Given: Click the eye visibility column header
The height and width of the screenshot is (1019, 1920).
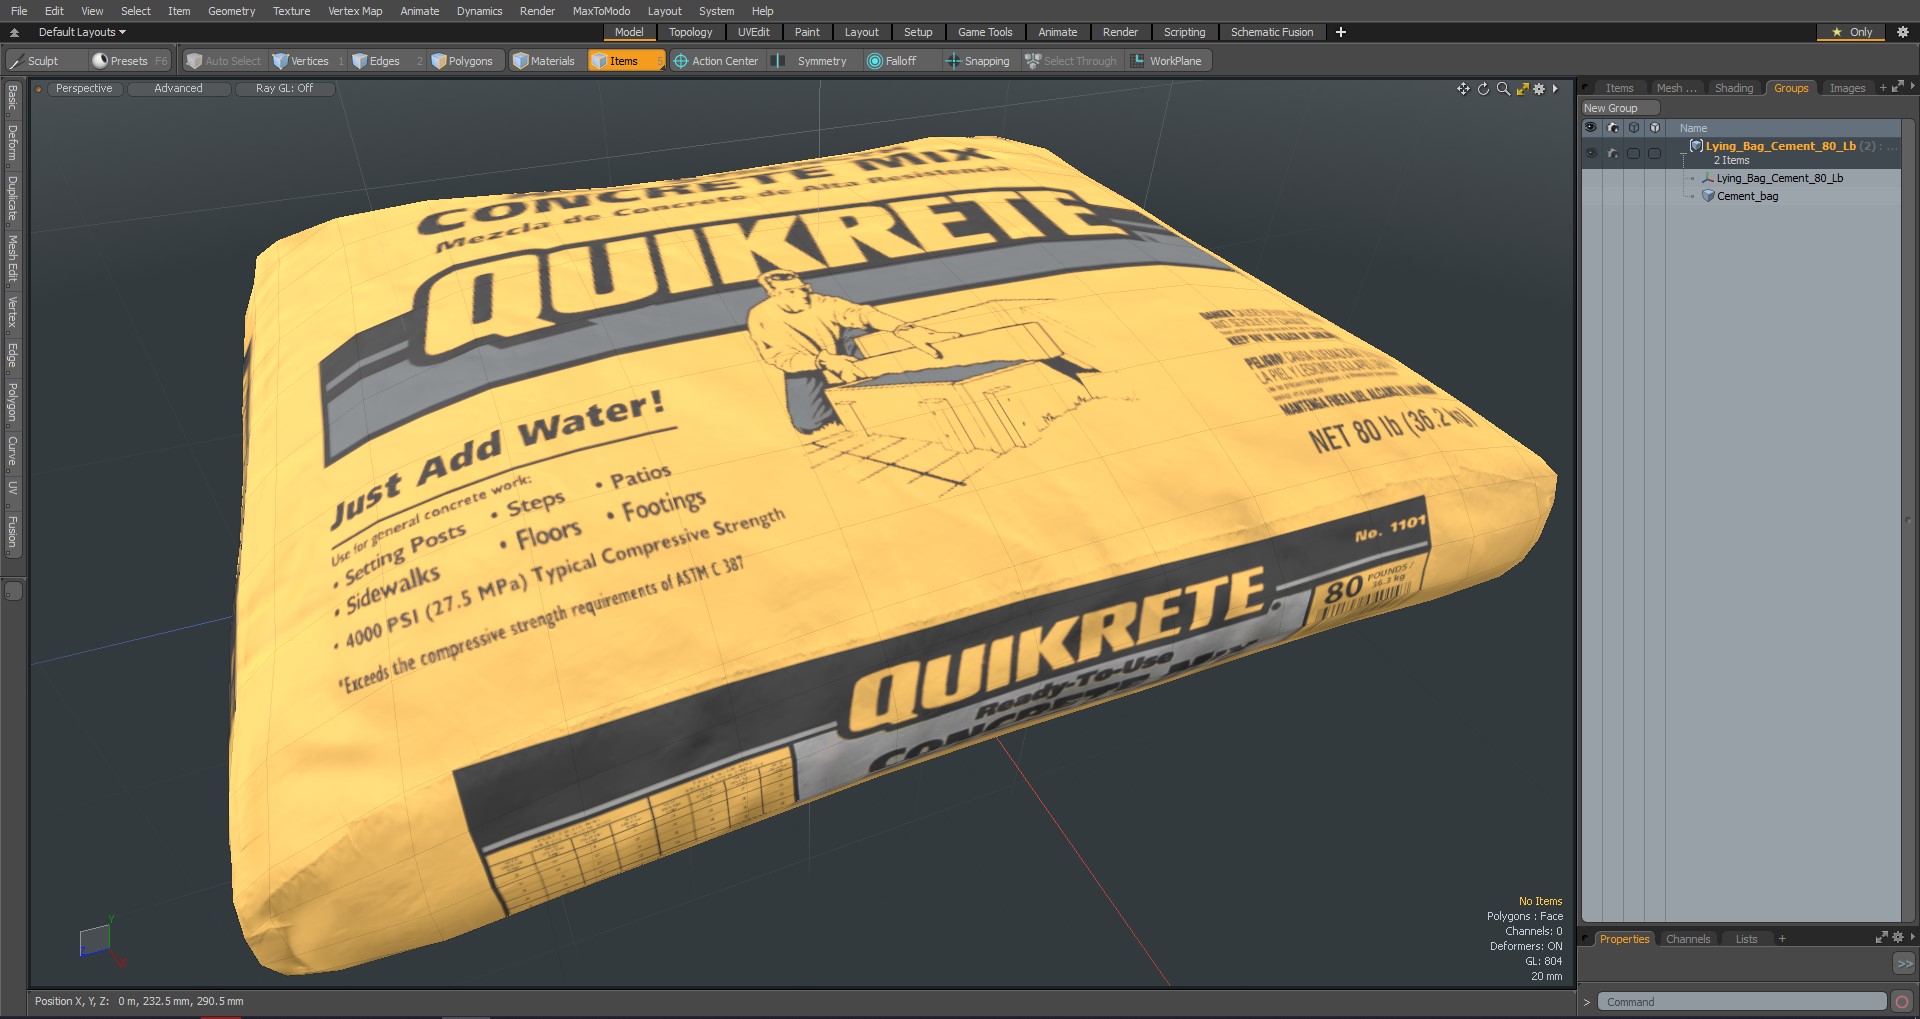Looking at the screenshot, I should pos(1591,128).
